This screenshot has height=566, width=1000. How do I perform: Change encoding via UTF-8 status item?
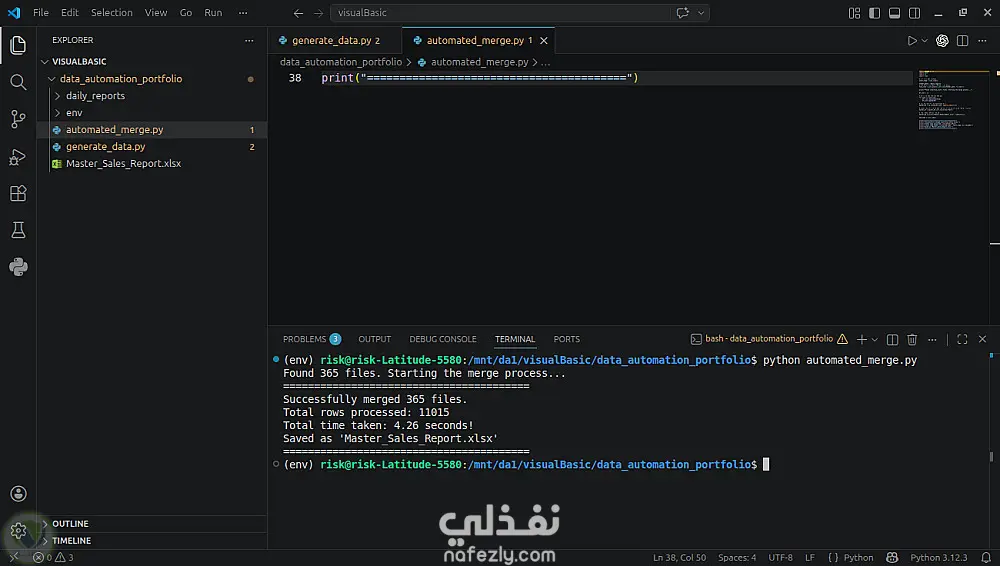point(780,558)
